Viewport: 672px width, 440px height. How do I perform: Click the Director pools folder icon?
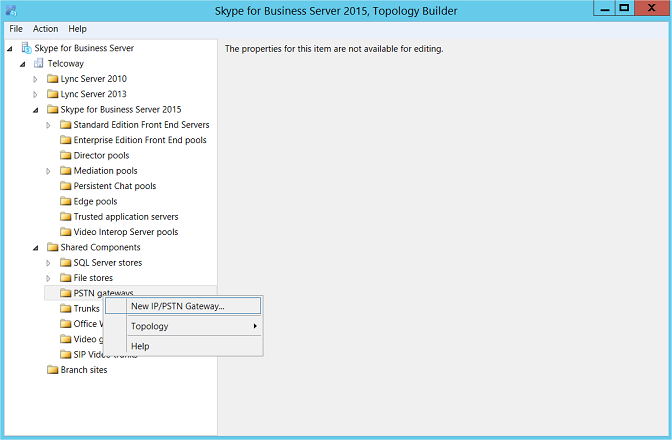(x=65, y=156)
